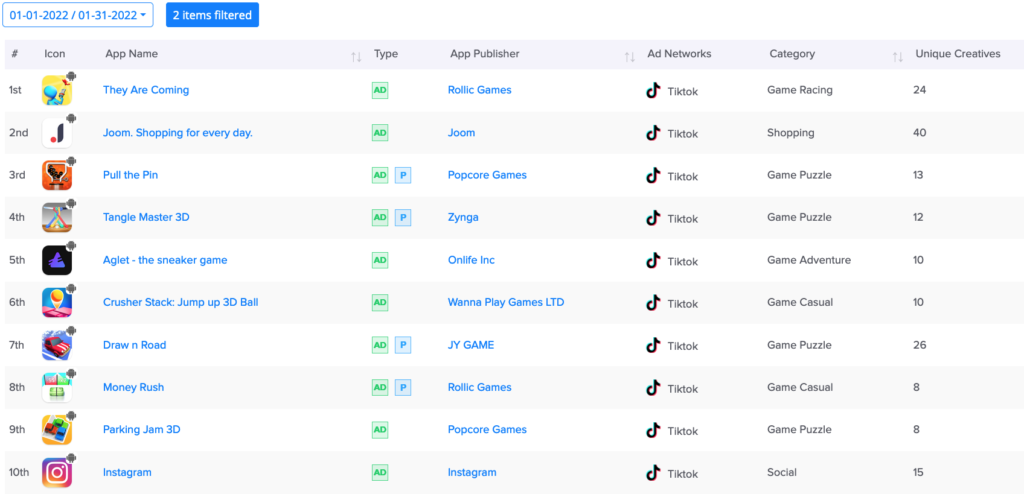Screen dimensions: 1024x494
Task: Click the Parking Jam 3D app icon
Action: [x=57, y=430]
